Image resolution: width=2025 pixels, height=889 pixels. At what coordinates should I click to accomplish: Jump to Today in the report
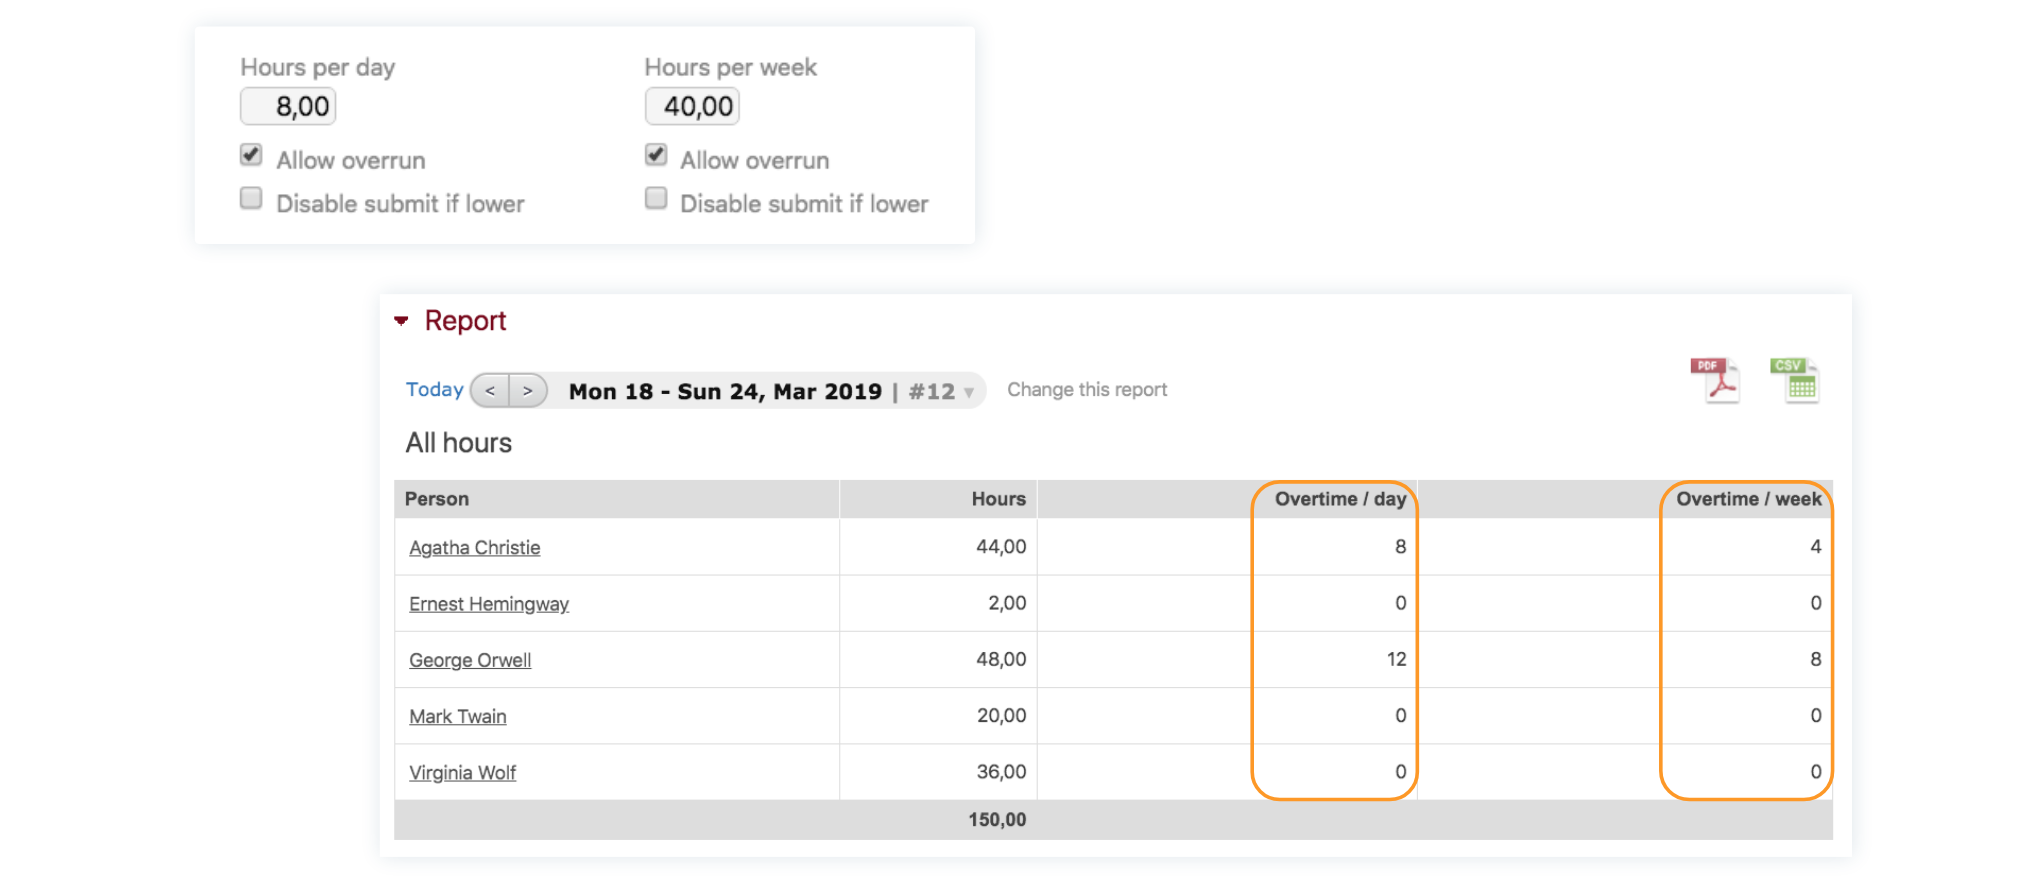point(434,389)
